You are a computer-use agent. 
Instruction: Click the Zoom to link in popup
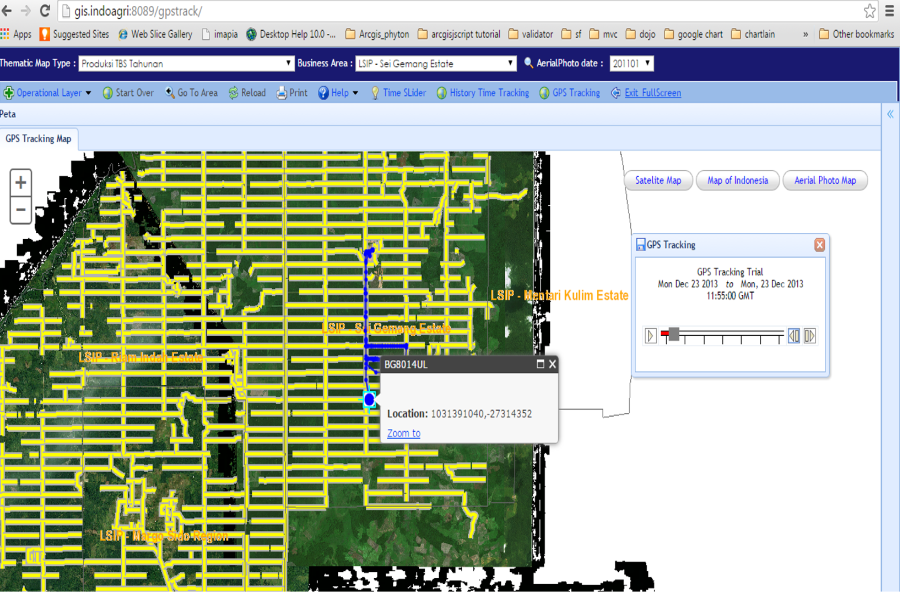(x=403, y=434)
